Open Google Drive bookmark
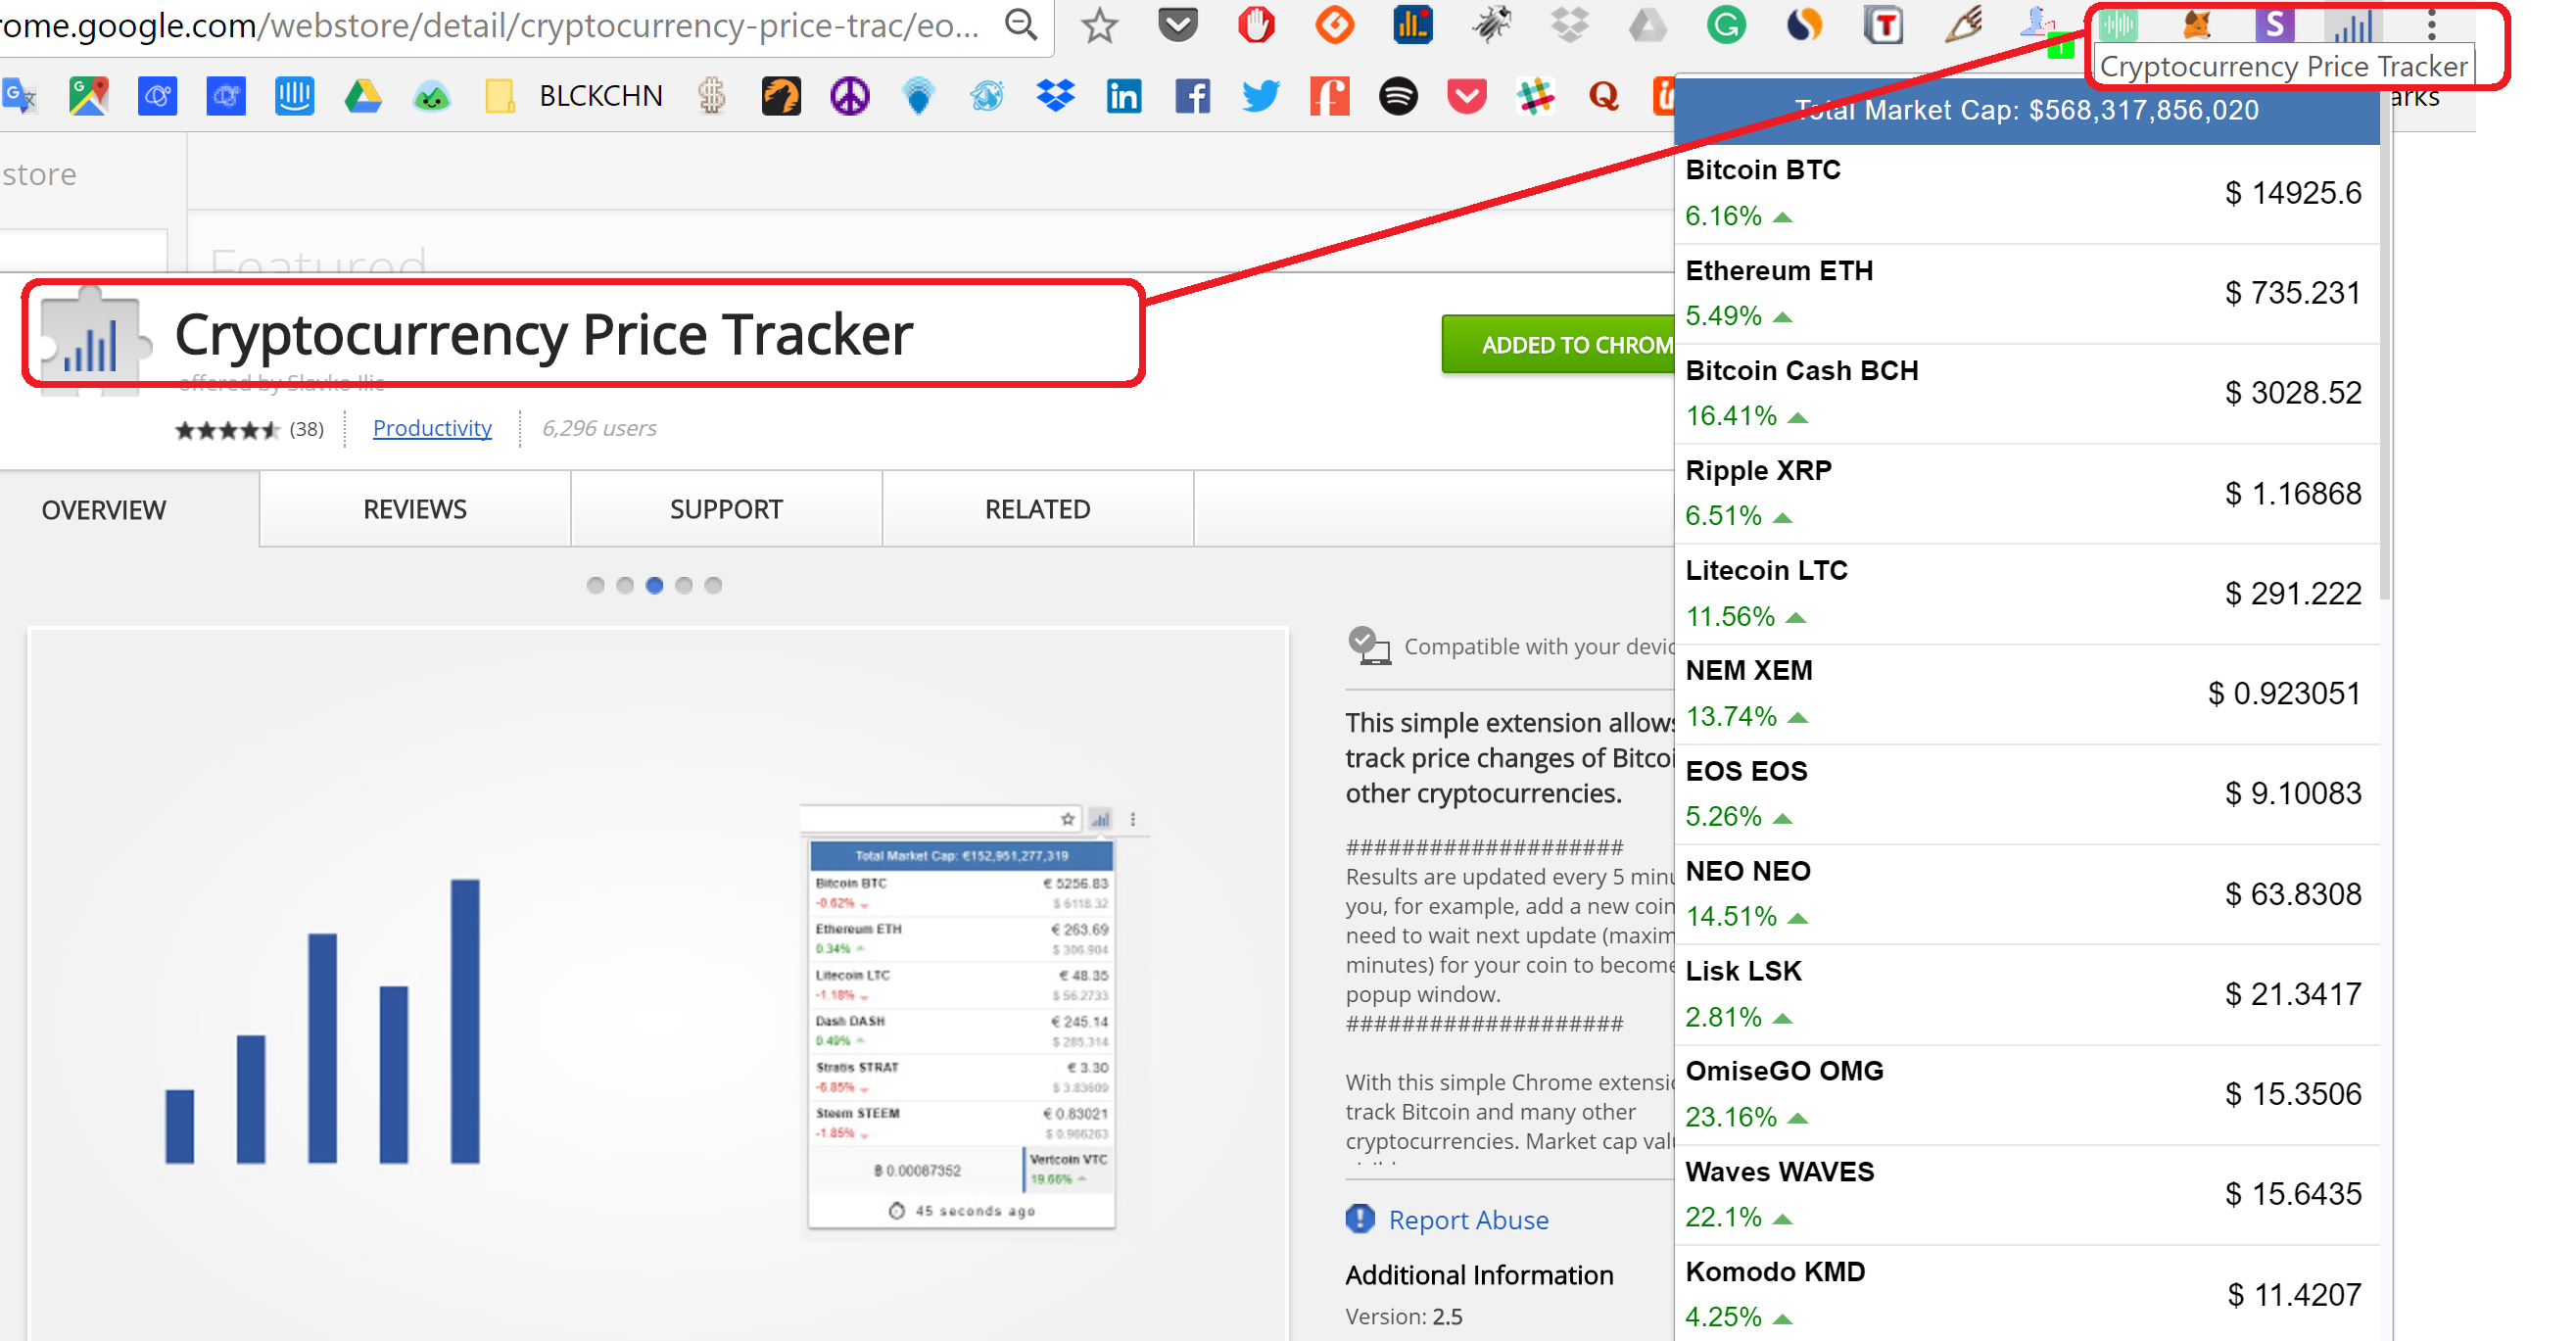This screenshot has height=1341, width=2576. coord(363,96)
